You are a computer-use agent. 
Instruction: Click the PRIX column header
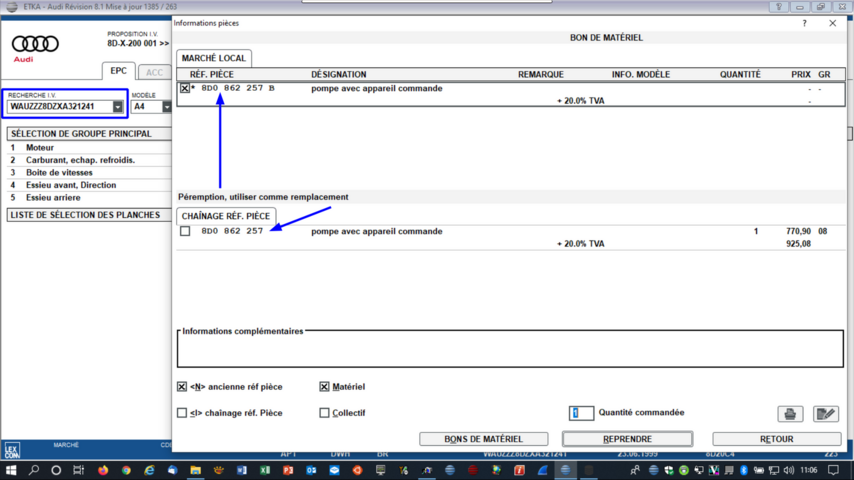pos(801,75)
